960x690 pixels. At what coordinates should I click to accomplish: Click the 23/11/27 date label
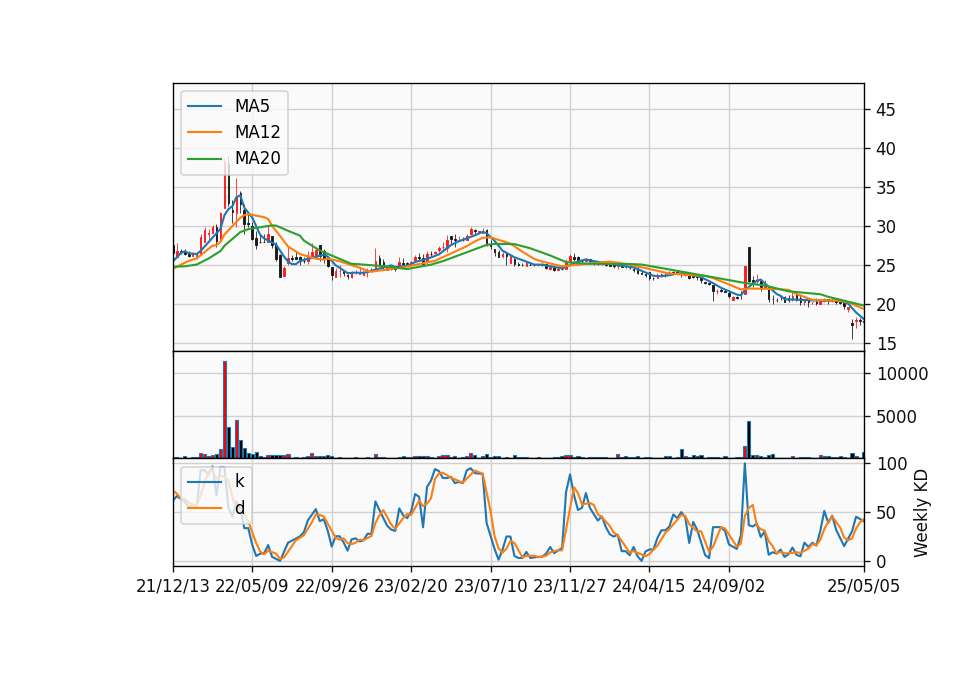pos(570,586)
